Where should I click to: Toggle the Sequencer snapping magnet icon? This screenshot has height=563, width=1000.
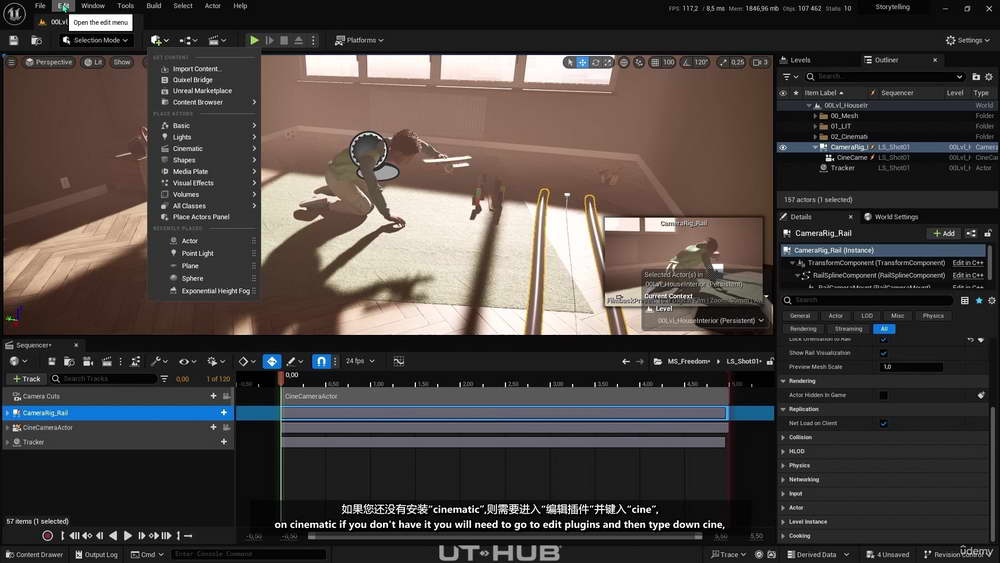[321, 362]
